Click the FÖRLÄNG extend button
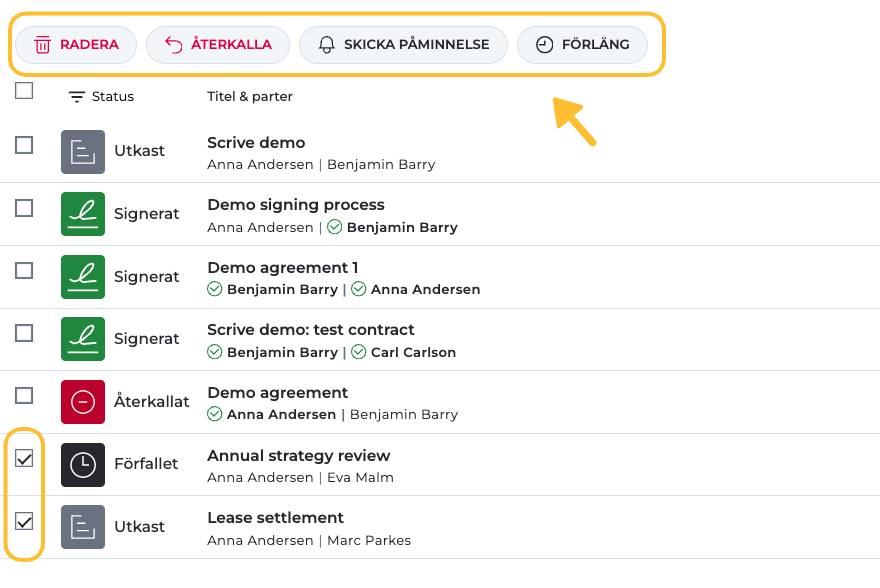Viewport: 880px width, 588px height. click(582, 45)
